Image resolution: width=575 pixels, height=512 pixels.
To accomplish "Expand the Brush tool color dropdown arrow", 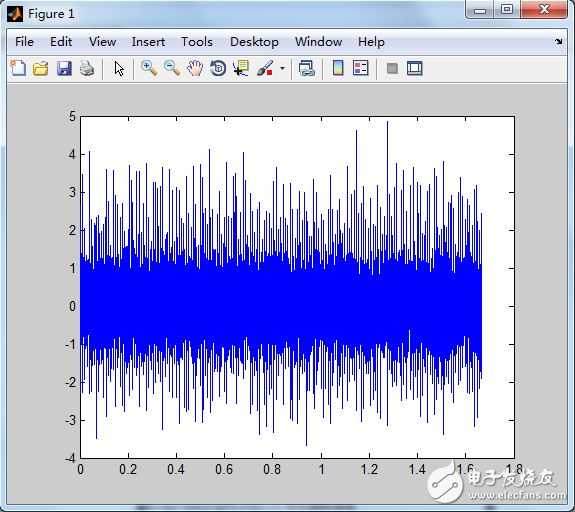I will [x=282, y=69].
